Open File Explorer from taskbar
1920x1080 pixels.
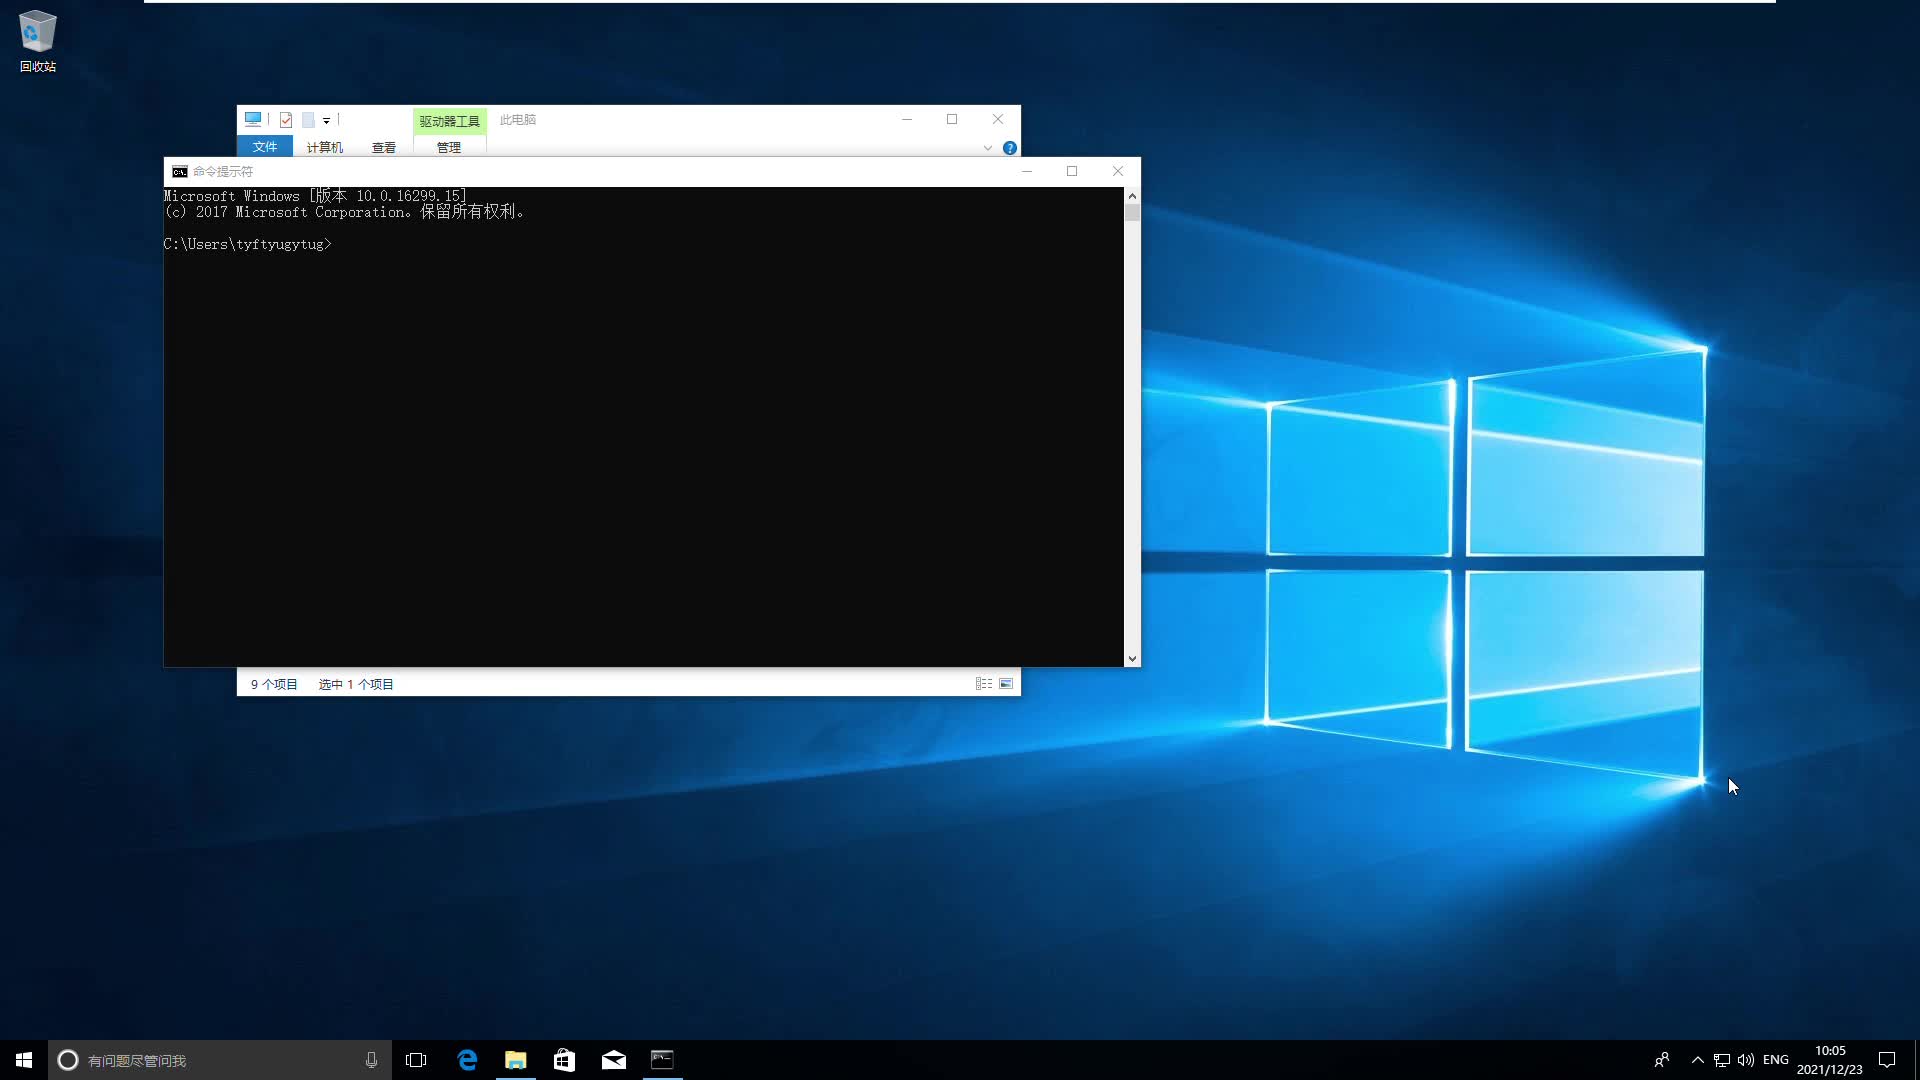(516, 1060)
